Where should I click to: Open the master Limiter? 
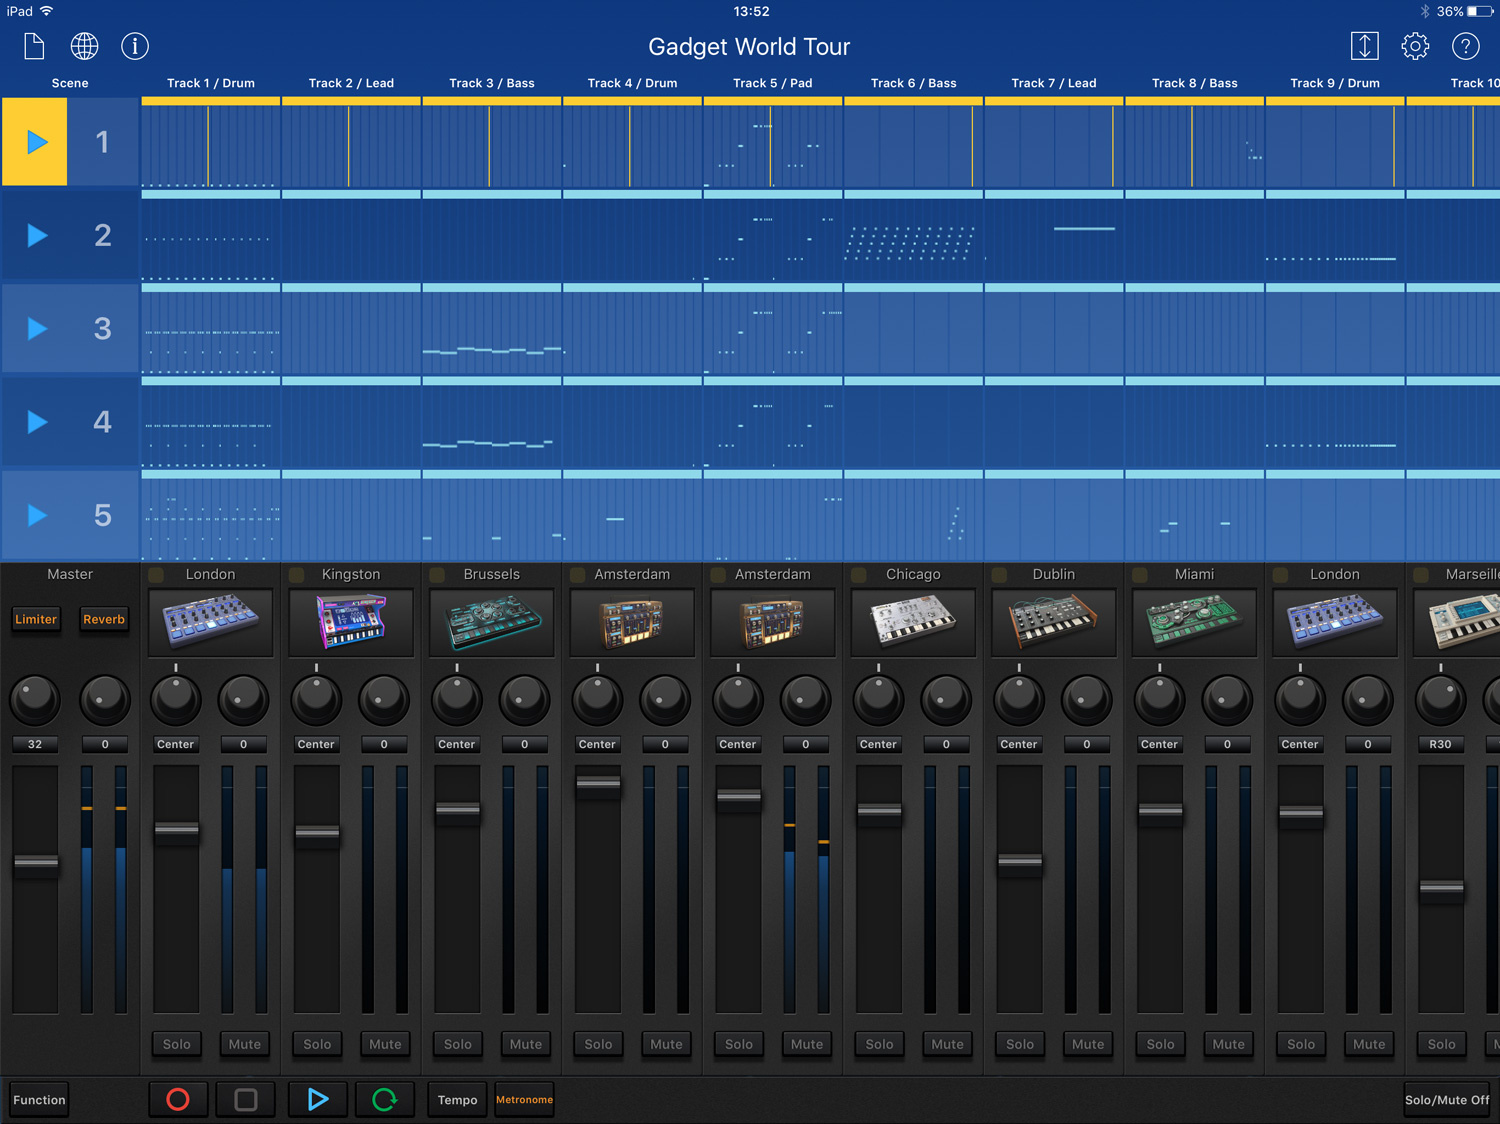pos(36,619)
